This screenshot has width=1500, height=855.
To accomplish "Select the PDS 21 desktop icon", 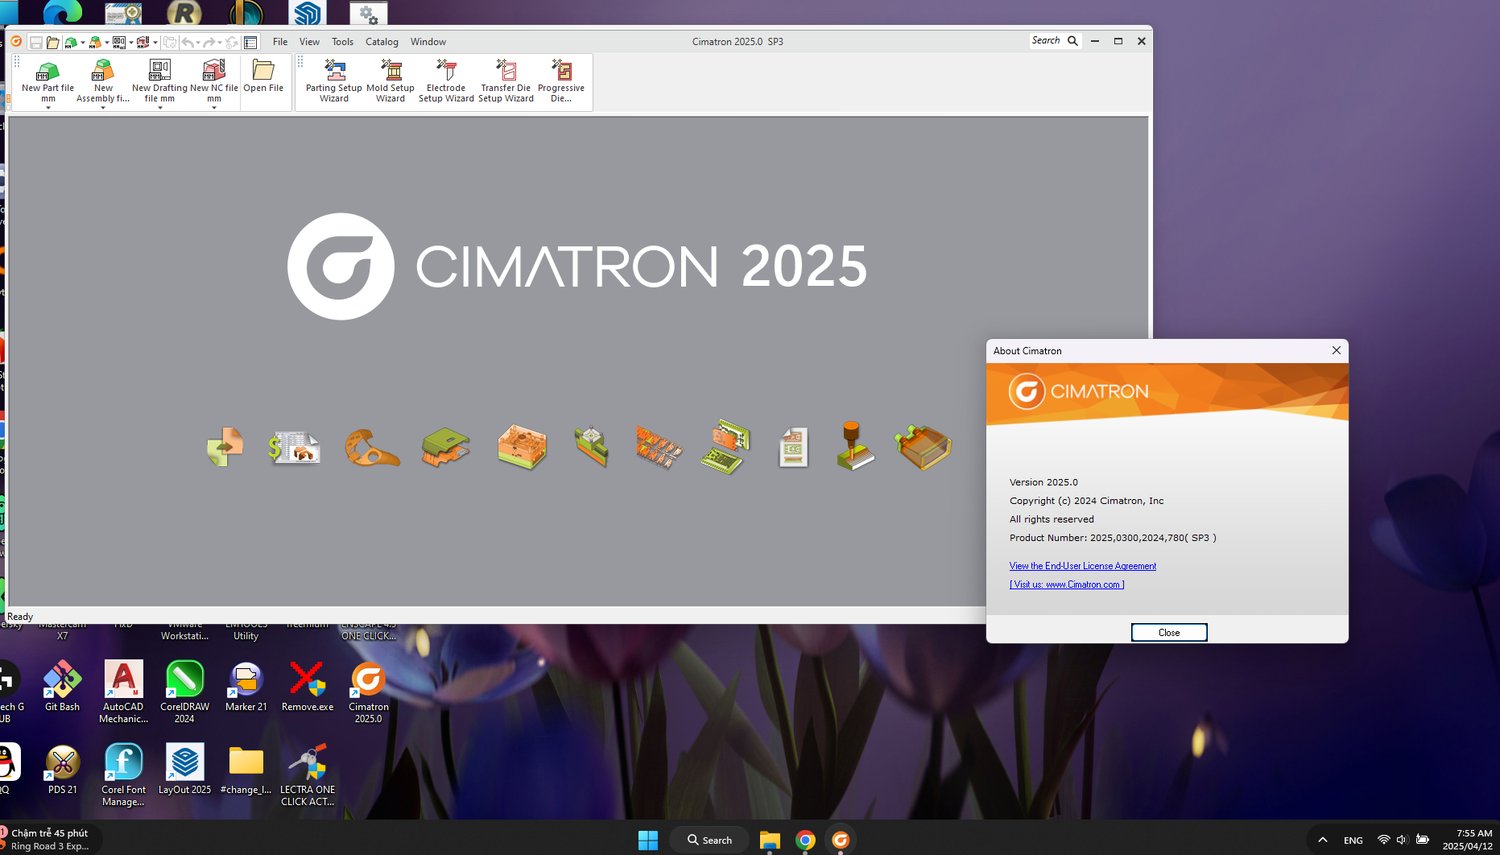I will coord(62,769).
